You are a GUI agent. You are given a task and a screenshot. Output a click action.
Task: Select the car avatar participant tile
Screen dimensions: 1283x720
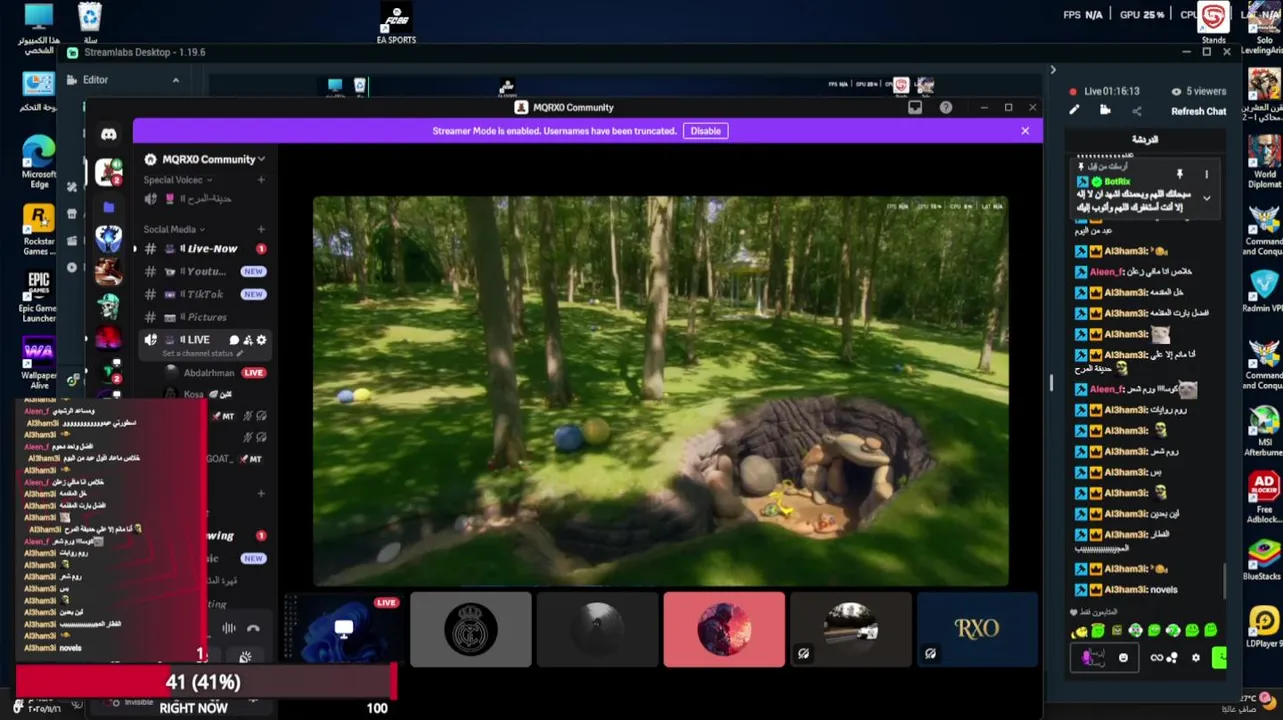tap(851, 629)
